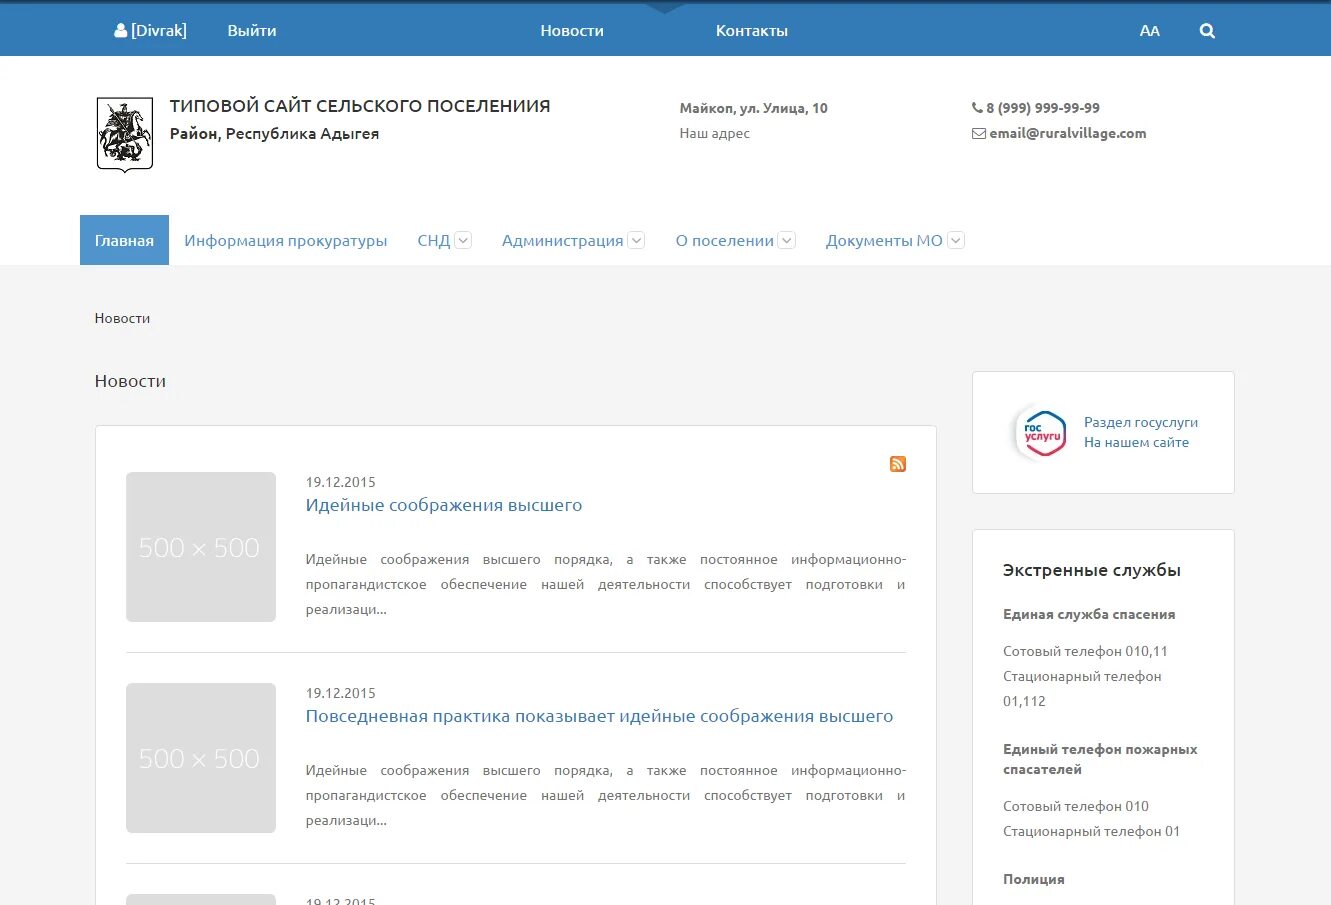1331x905 pixels.
Task: Click the phone icon near 8 (999) 999-99-99
Action: [977, 108]
